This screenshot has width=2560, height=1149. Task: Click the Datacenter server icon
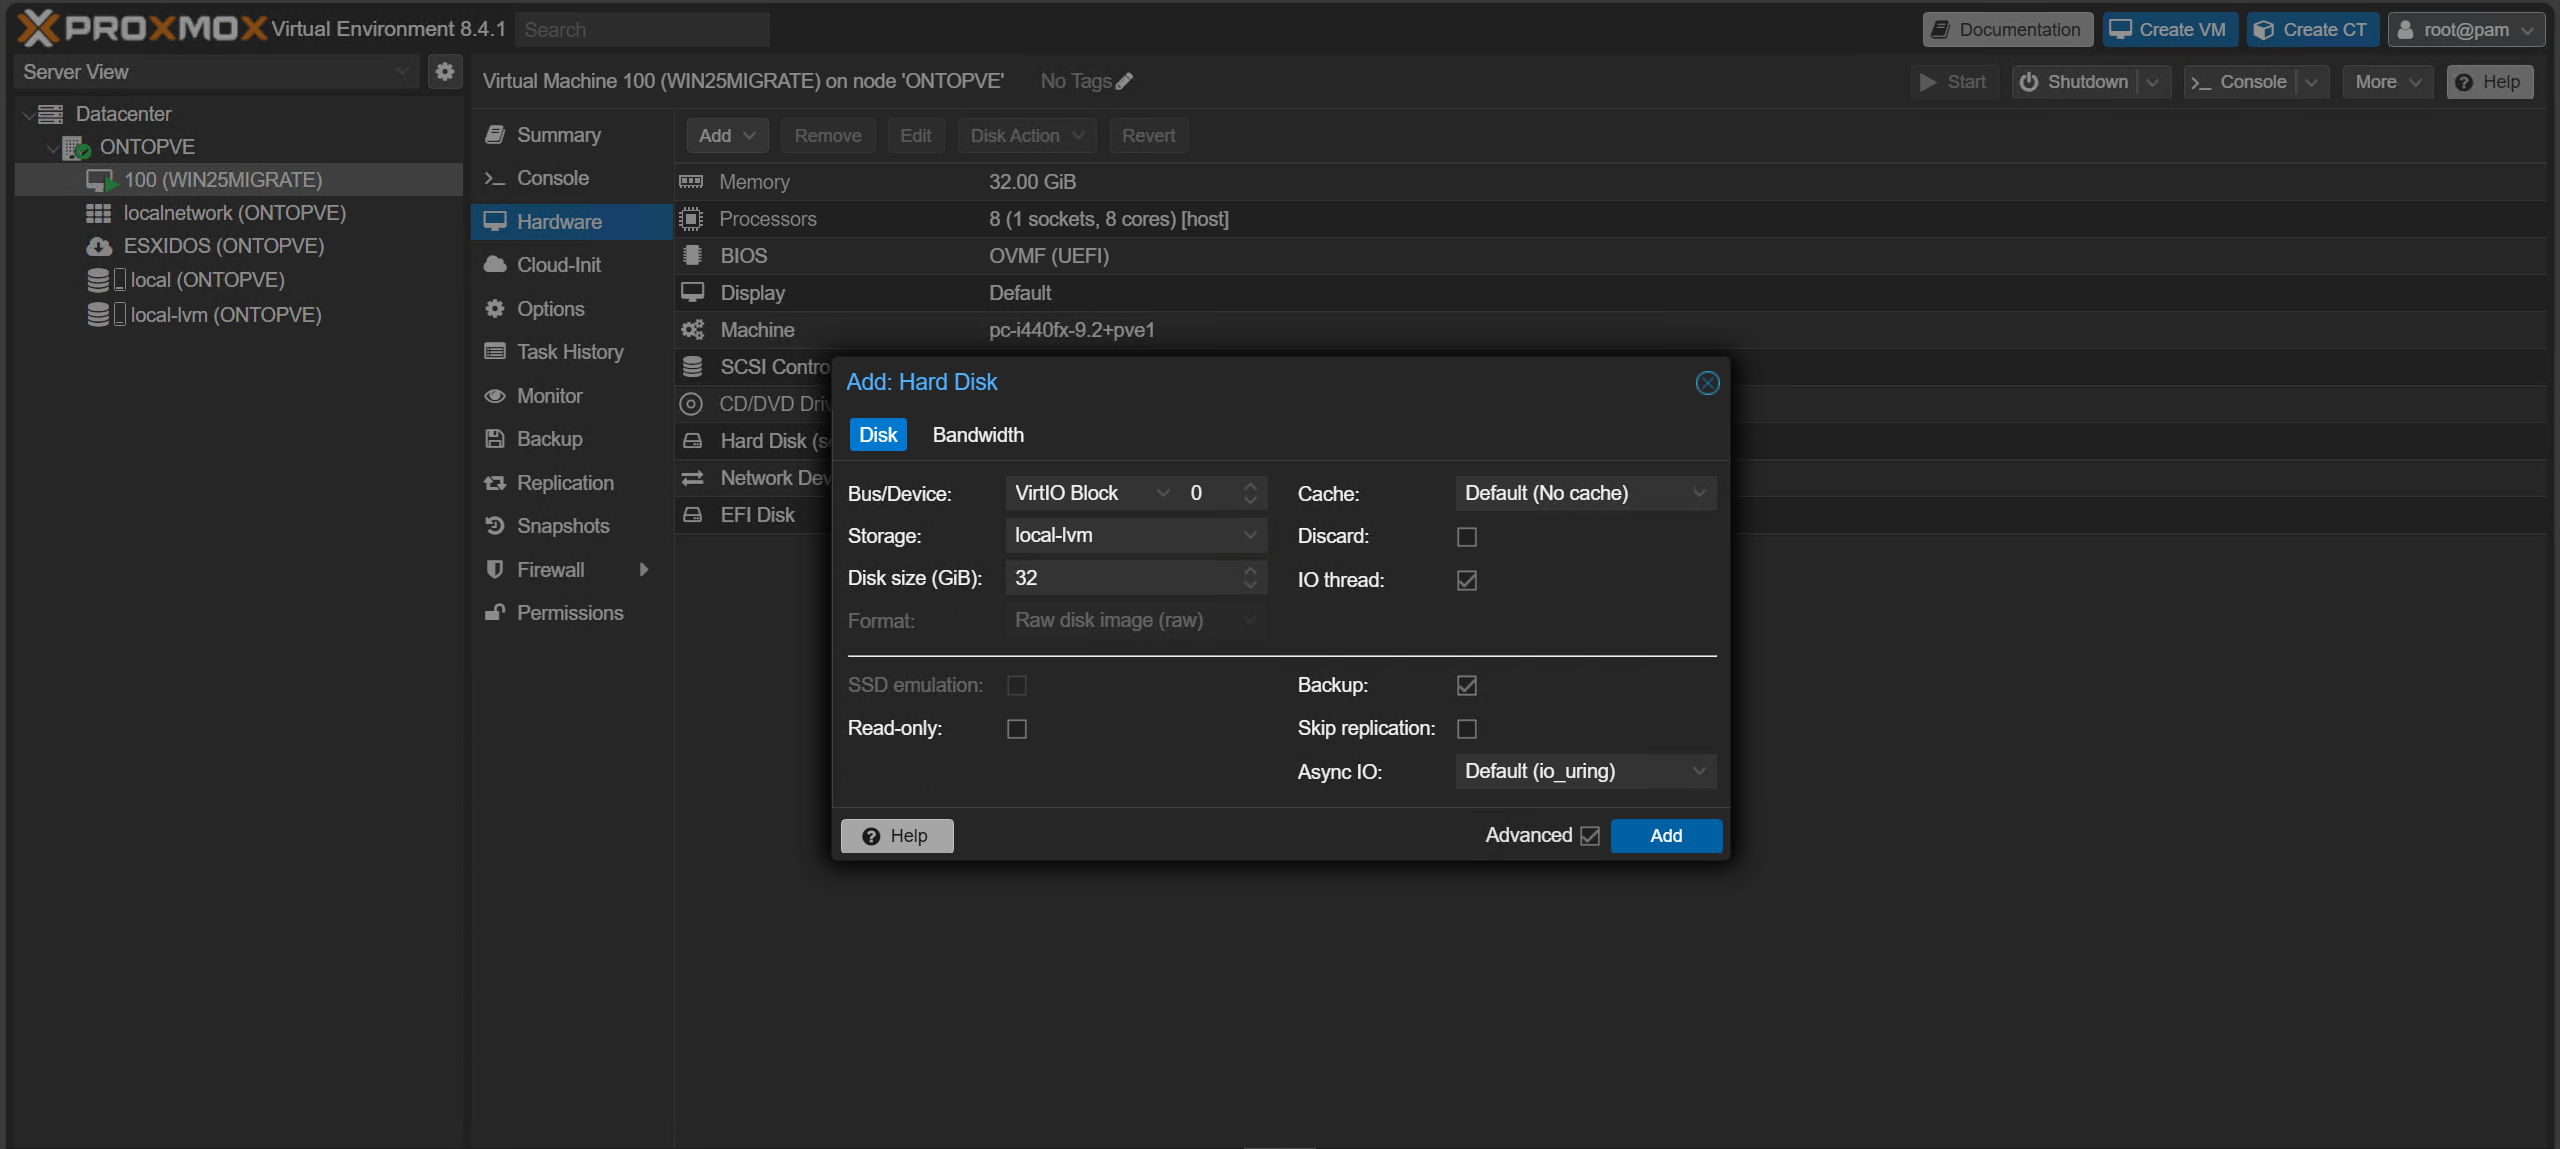pos(51,114)
